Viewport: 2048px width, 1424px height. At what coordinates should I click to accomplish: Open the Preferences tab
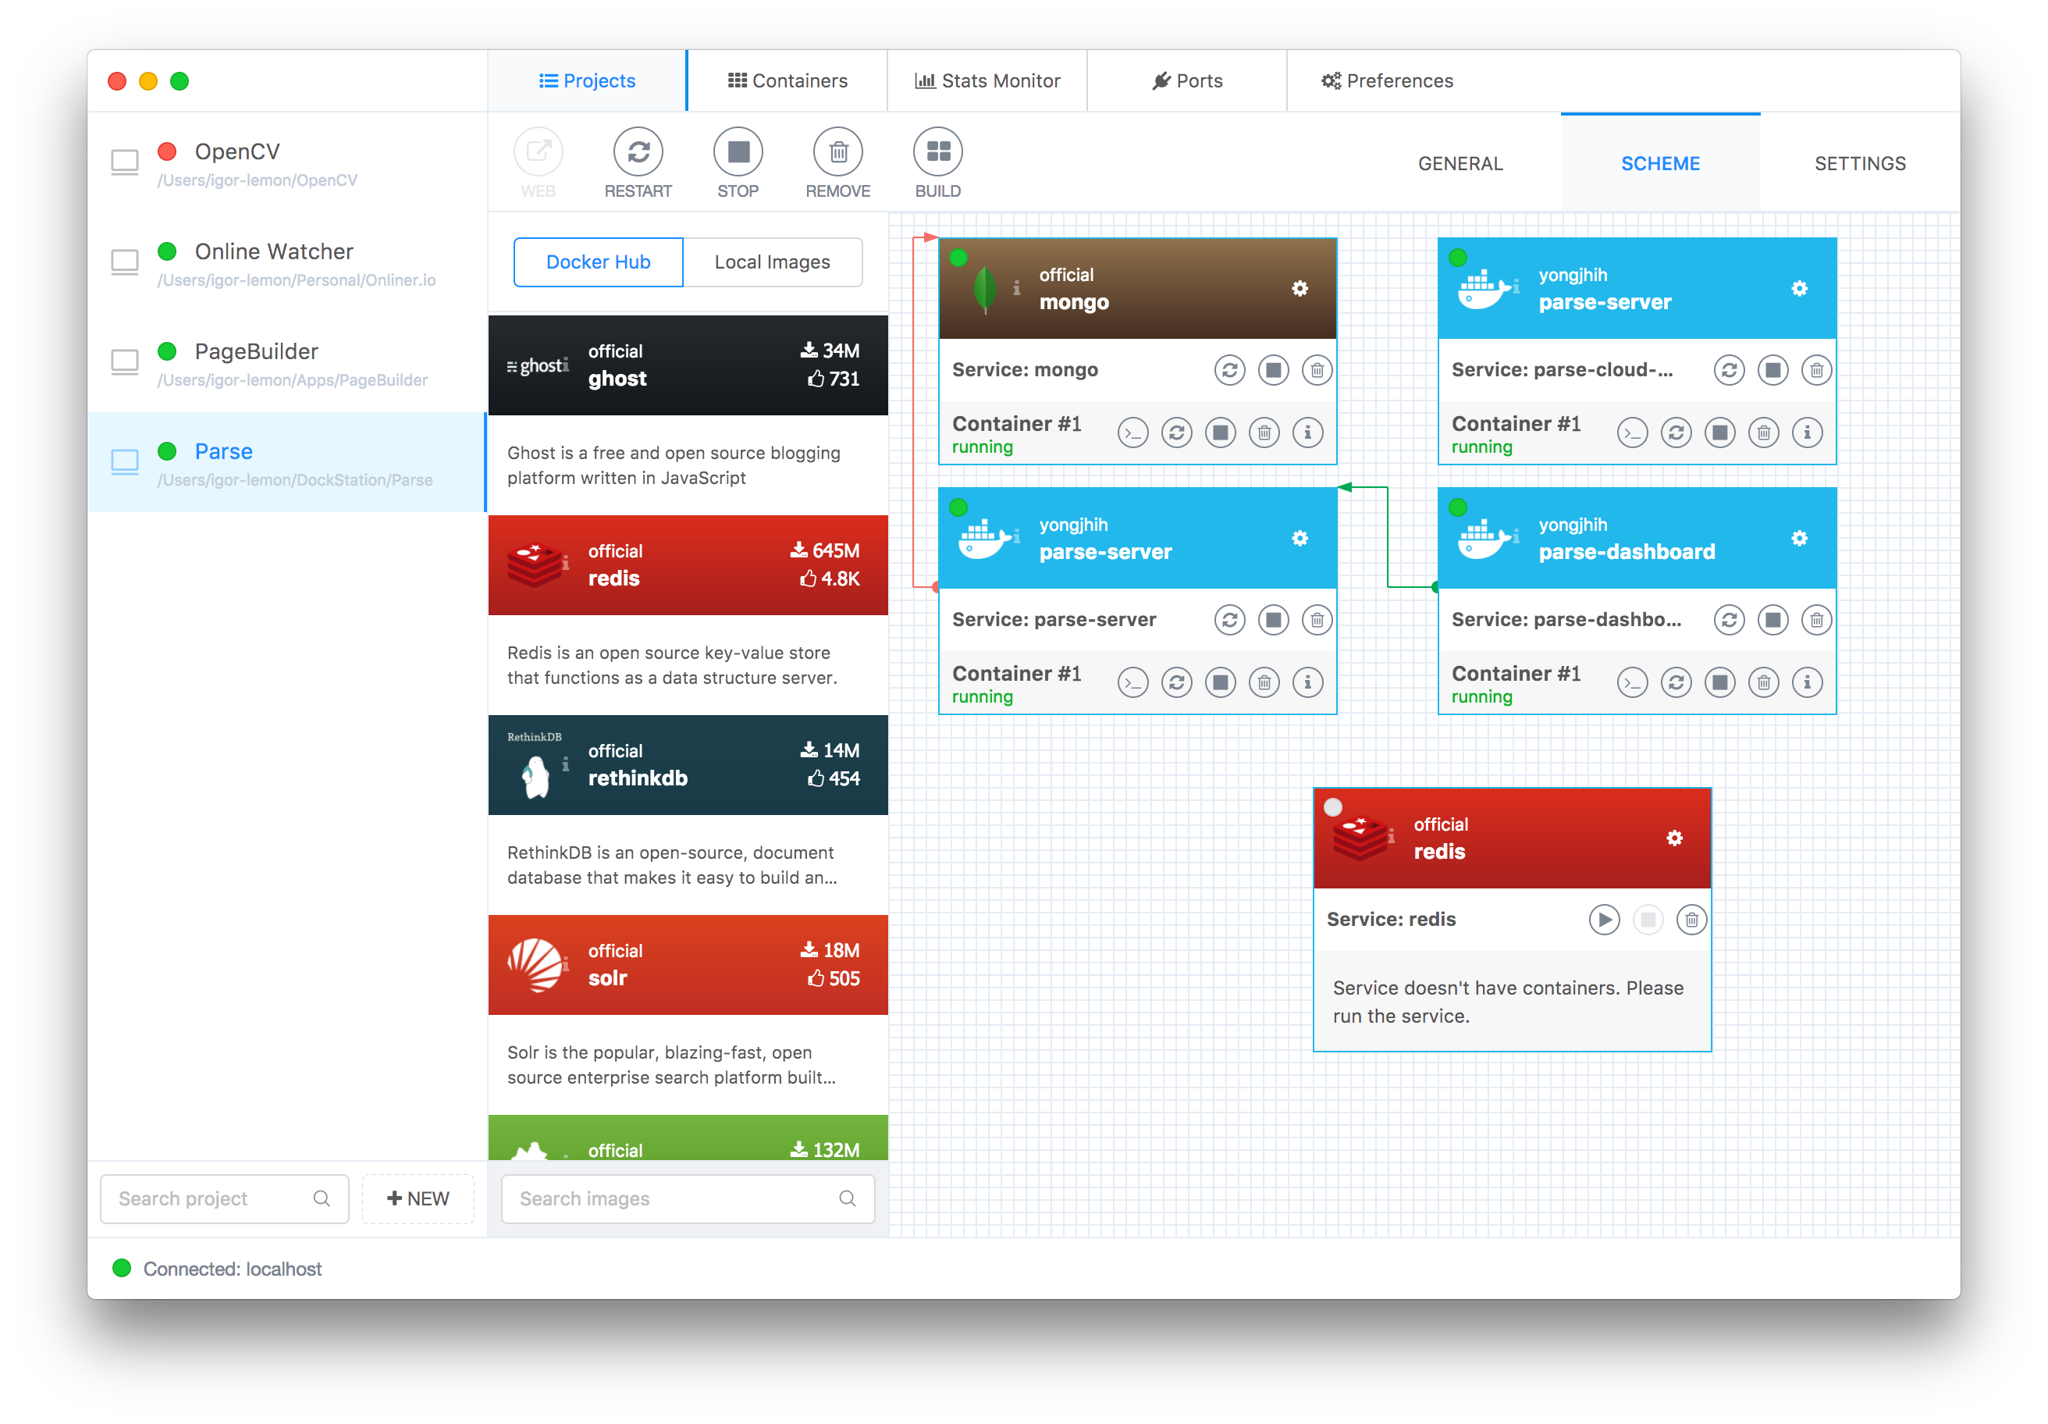tap(1387, 81)
